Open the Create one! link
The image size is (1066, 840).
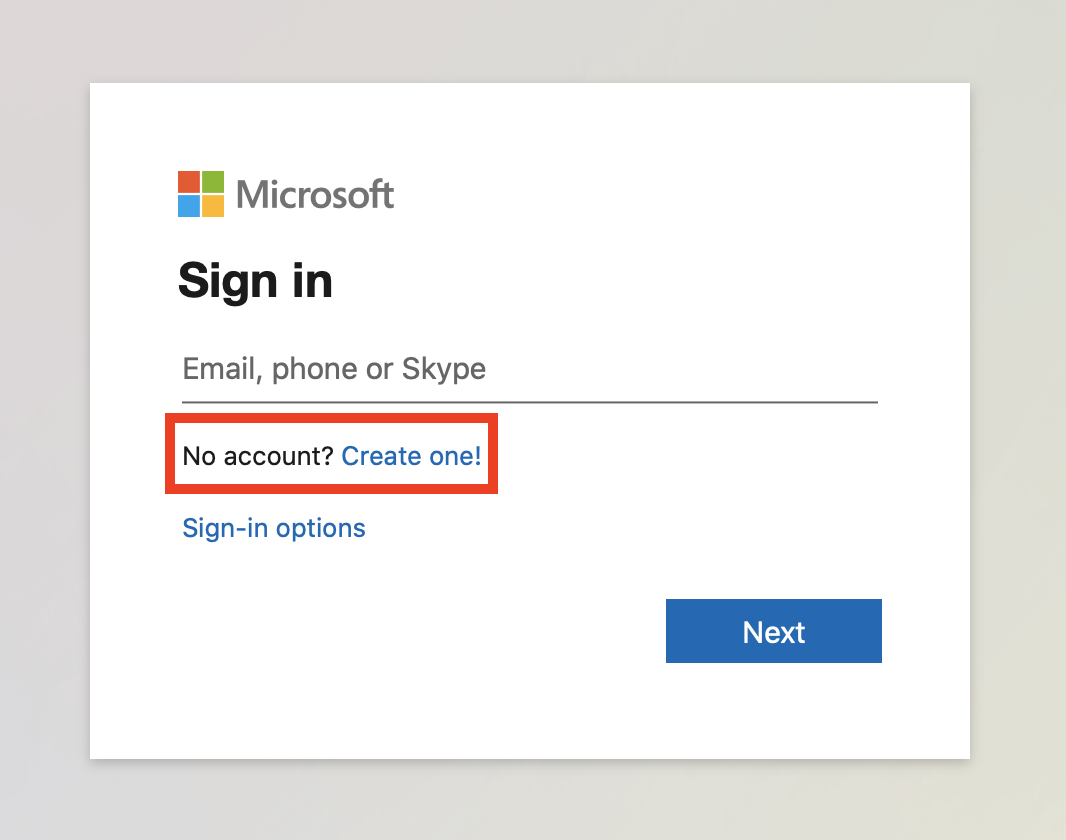[411, 457]
